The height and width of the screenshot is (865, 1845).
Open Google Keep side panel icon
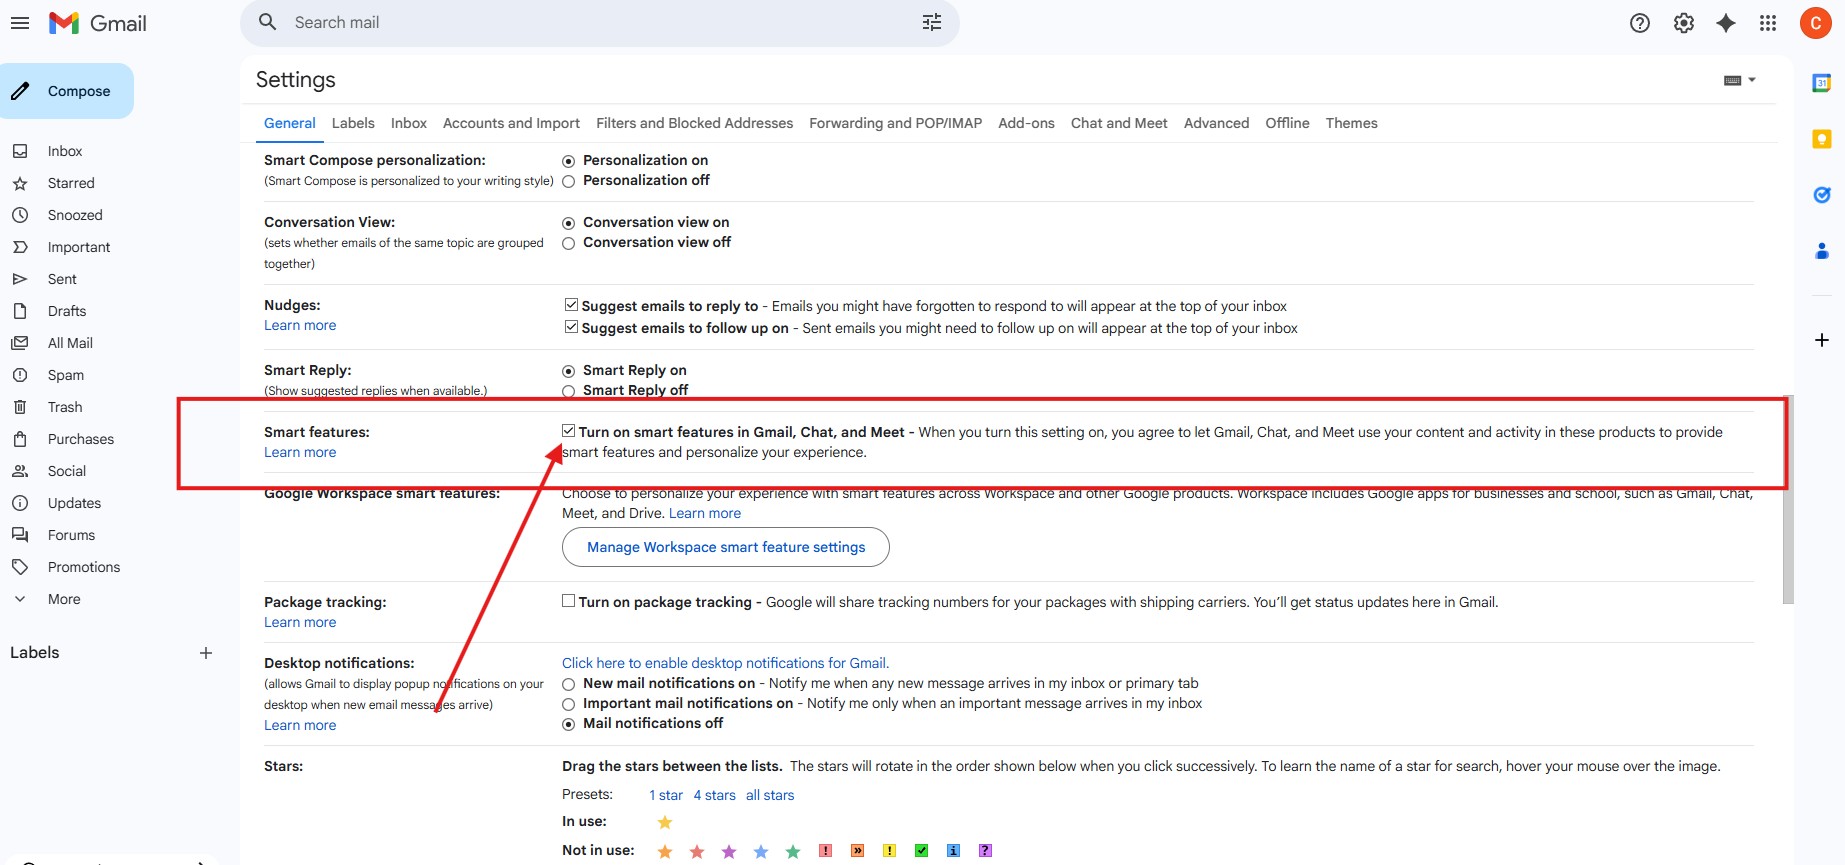[x=1822, y=139]
